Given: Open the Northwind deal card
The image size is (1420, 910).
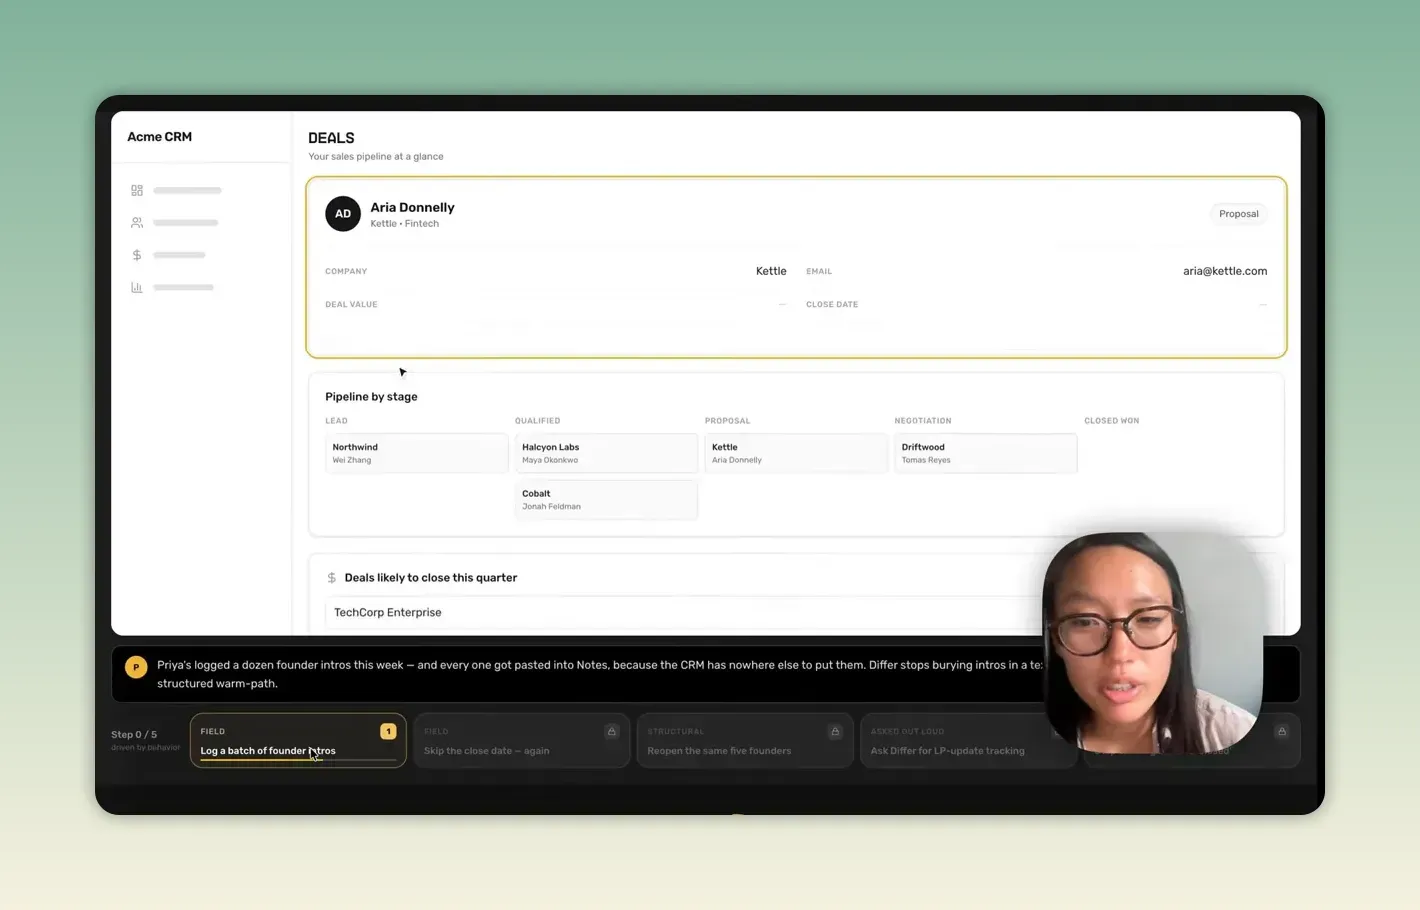Looking at the screenshot, I should [416, 453].
